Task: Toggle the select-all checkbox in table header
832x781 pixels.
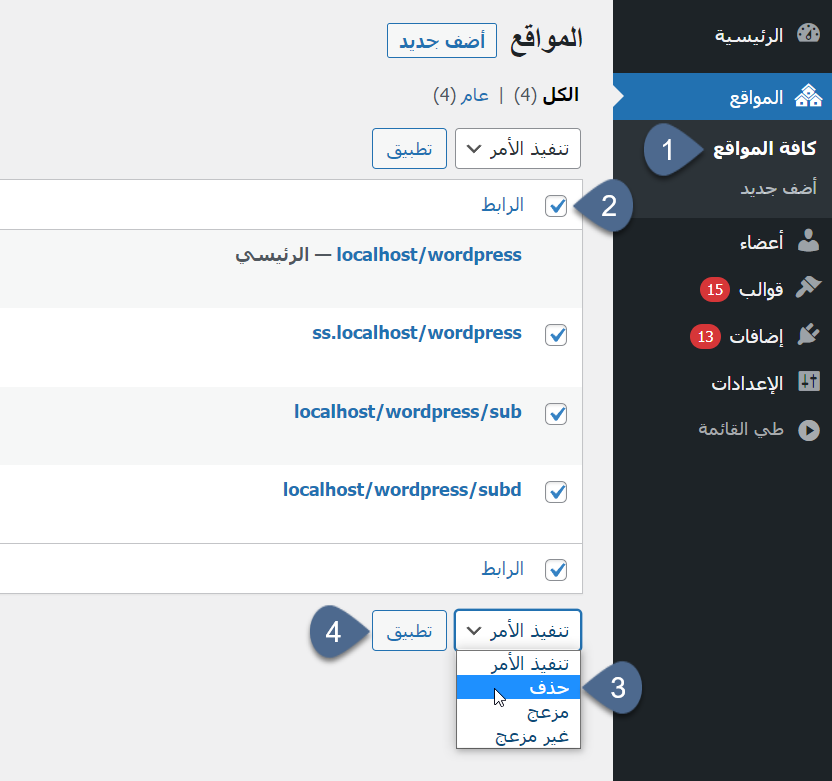Action: pyautogui.click(x=556, y=206)
